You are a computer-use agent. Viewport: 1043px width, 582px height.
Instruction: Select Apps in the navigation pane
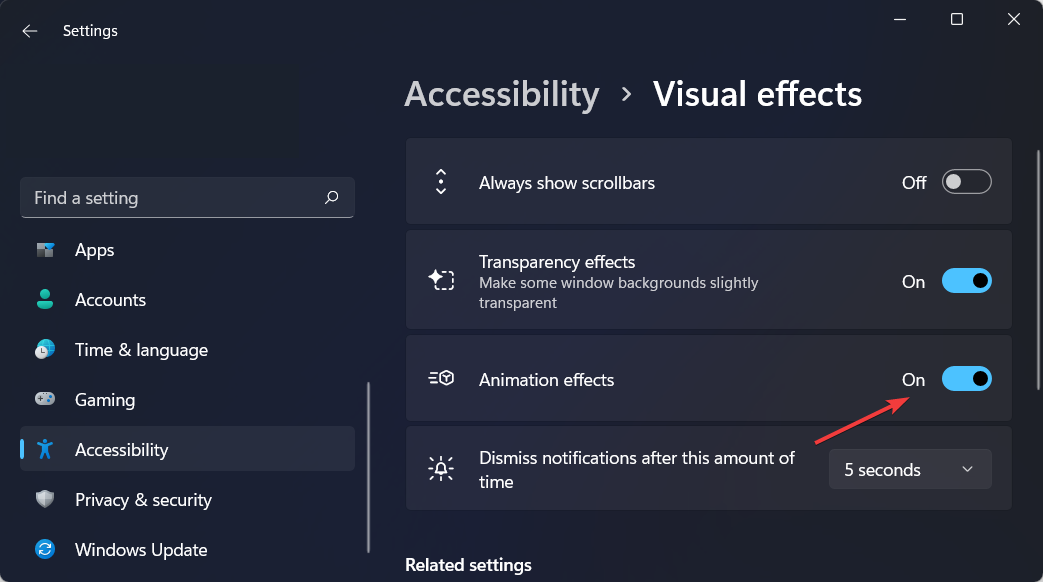pos(95,249)
